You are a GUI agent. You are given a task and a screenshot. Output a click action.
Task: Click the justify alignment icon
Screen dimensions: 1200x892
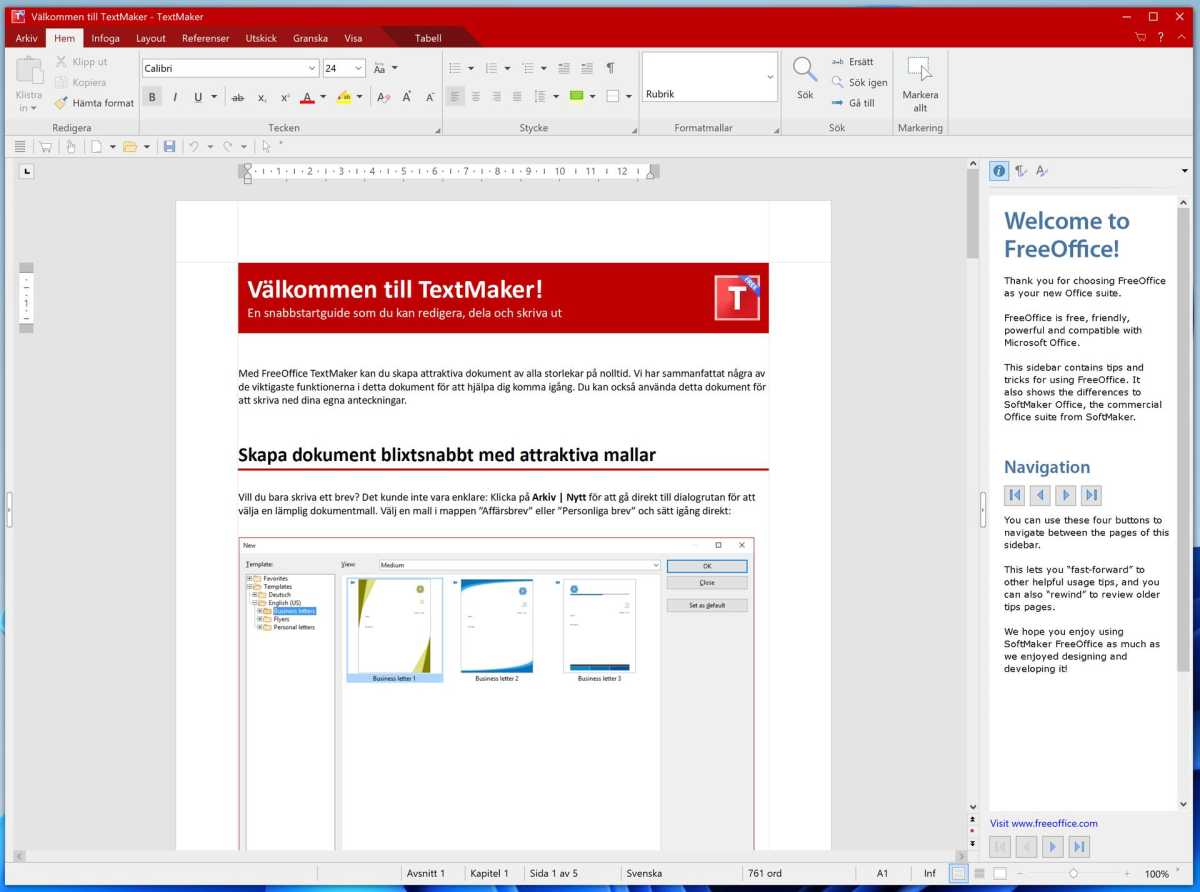[x=517, y=97]
